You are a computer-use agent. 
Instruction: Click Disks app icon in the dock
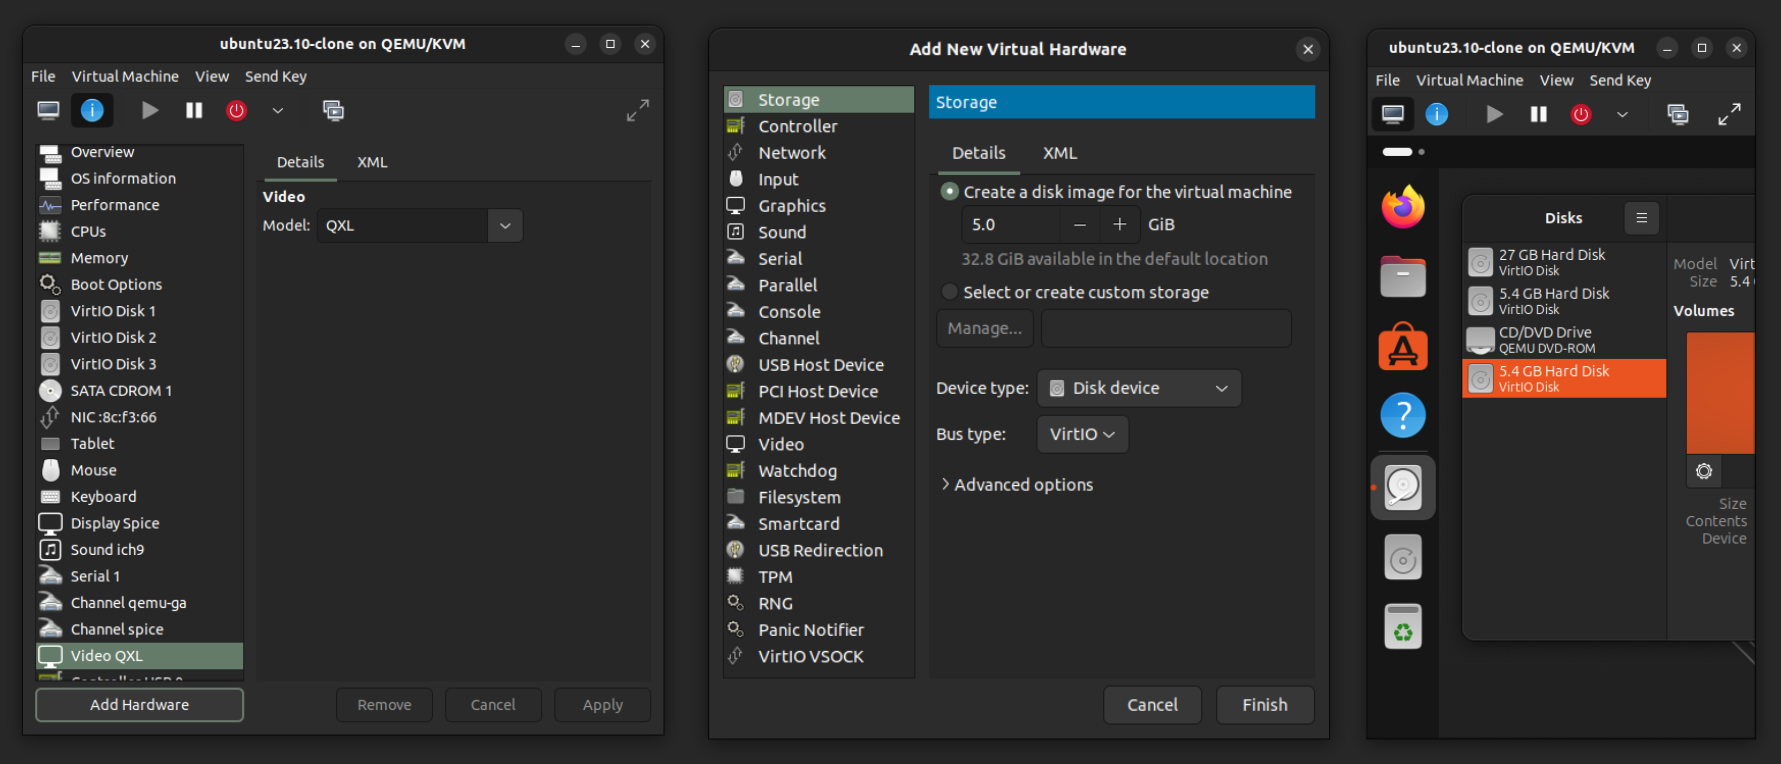1403,487
